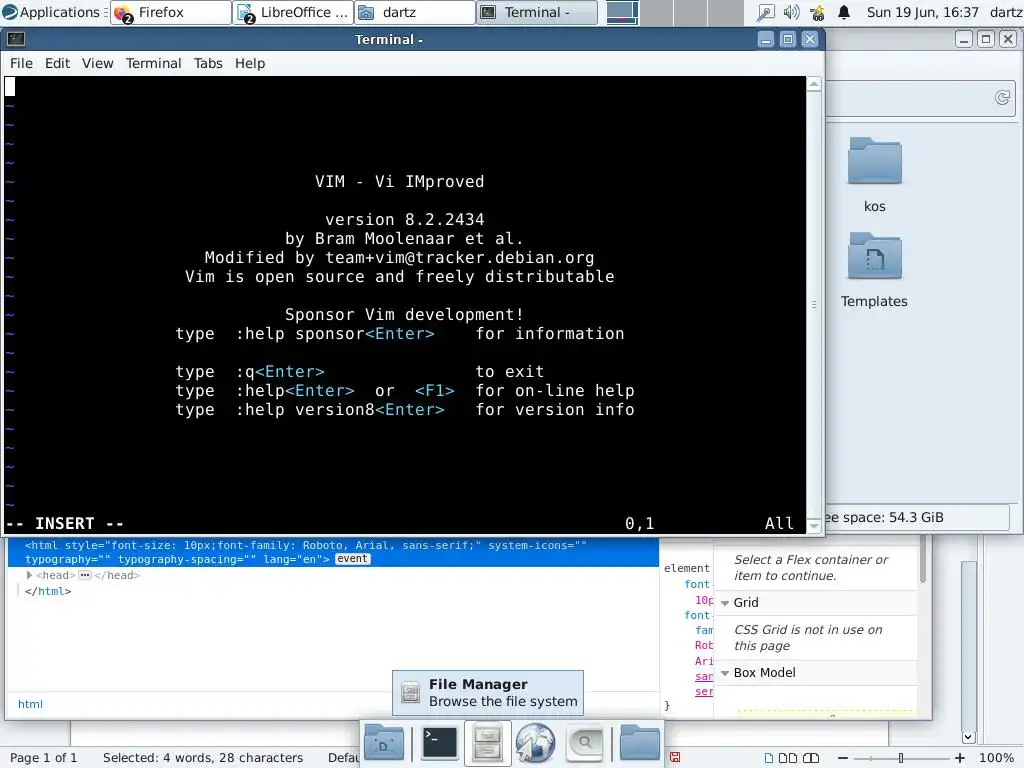This screenshot has height=768, width=1024.
Task: Select the highlighted html element line in inspector
Action: pos(333,552)
